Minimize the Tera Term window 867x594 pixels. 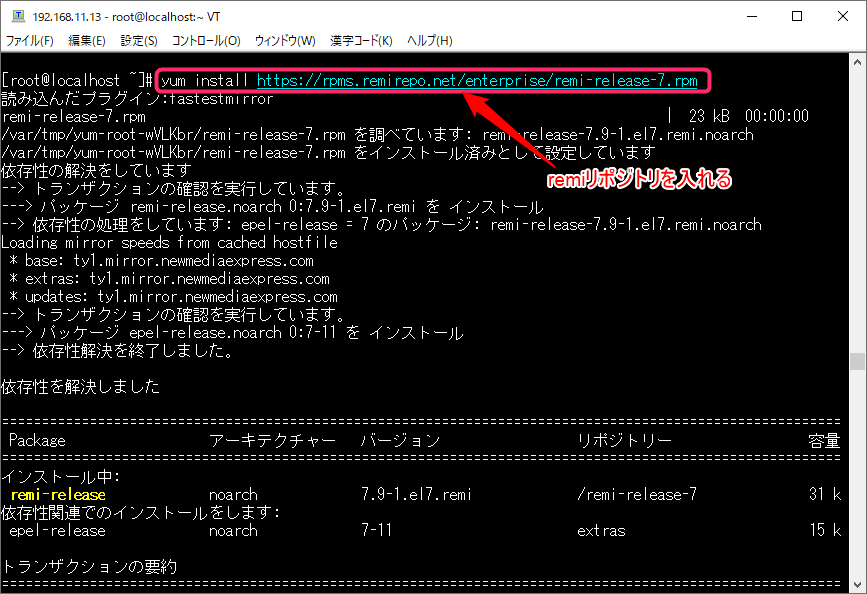pos(751,17)
